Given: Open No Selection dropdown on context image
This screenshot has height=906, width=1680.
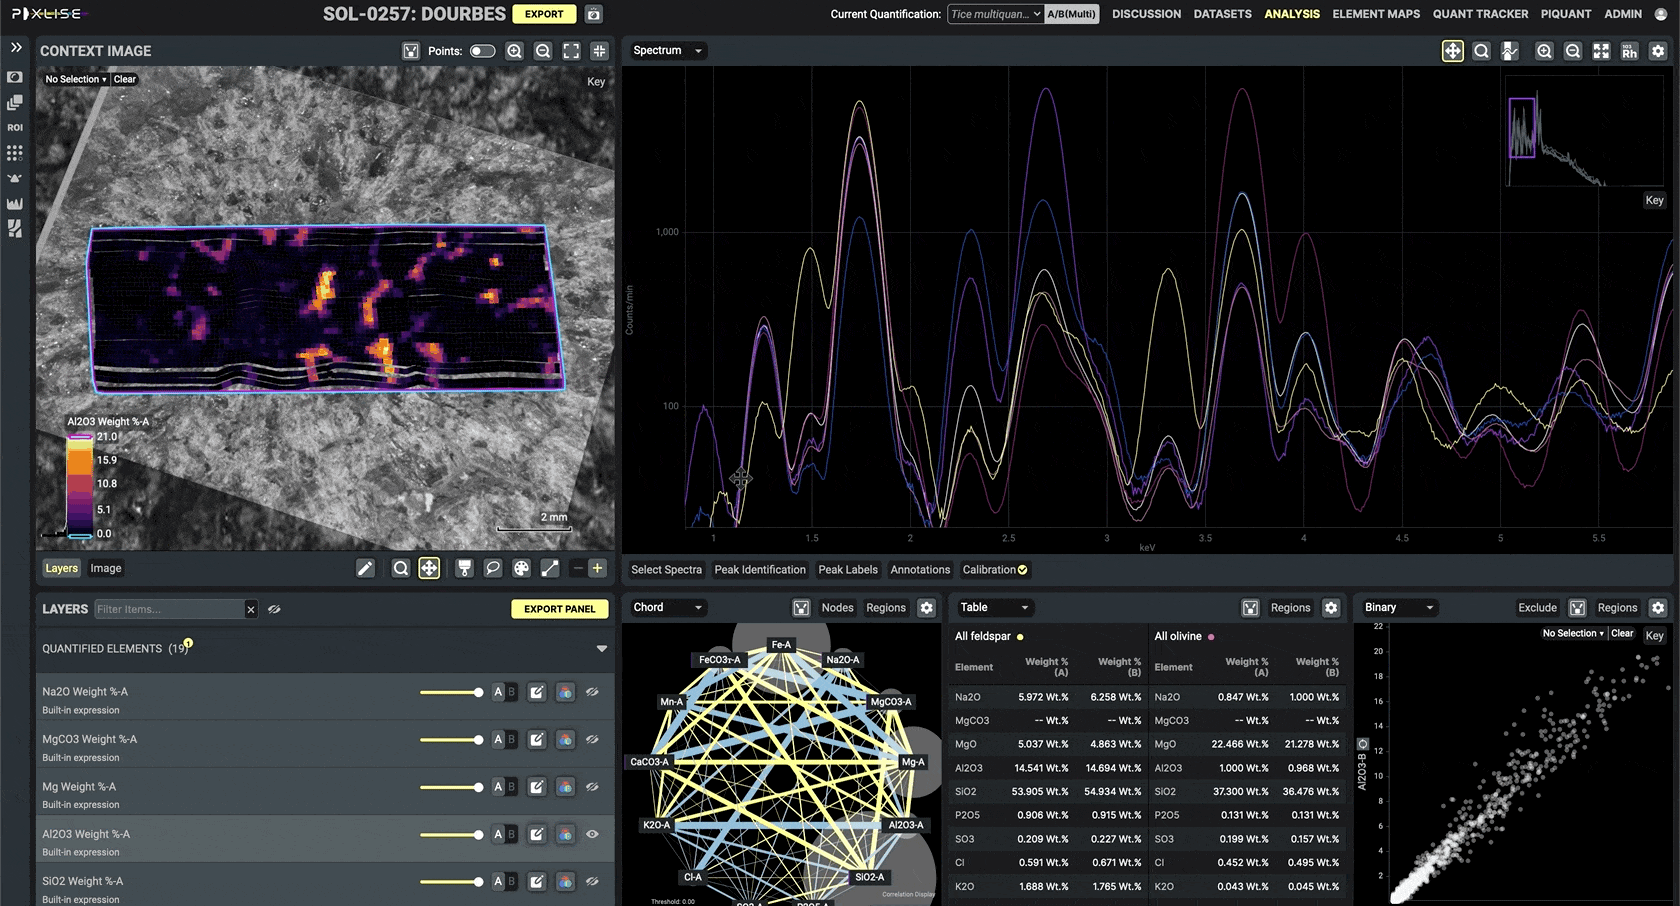Looking at the screenshot, I should point(76,79).
